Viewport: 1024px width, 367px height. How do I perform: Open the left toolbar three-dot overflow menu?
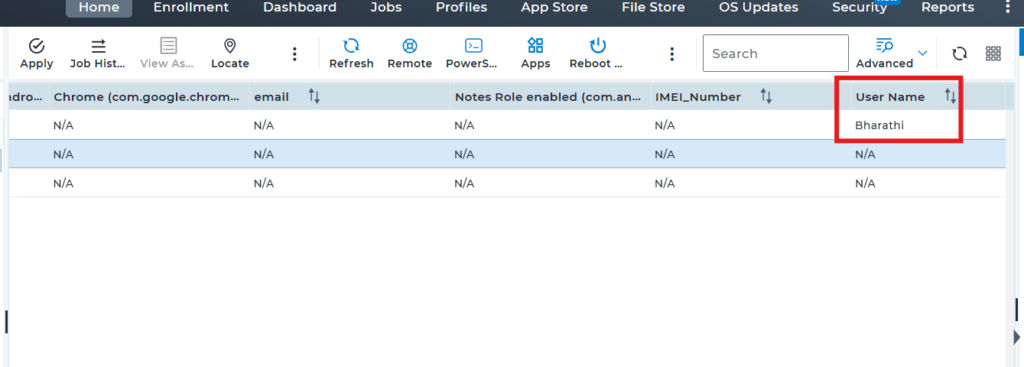click(295, 54)
